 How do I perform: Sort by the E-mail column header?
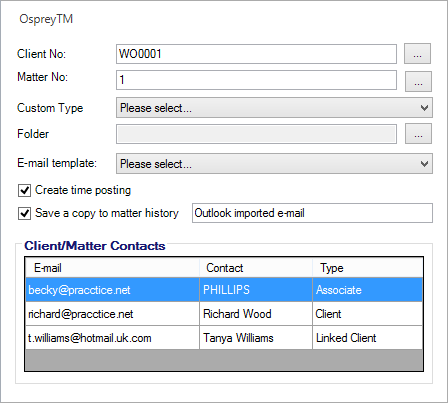[113, 268]
